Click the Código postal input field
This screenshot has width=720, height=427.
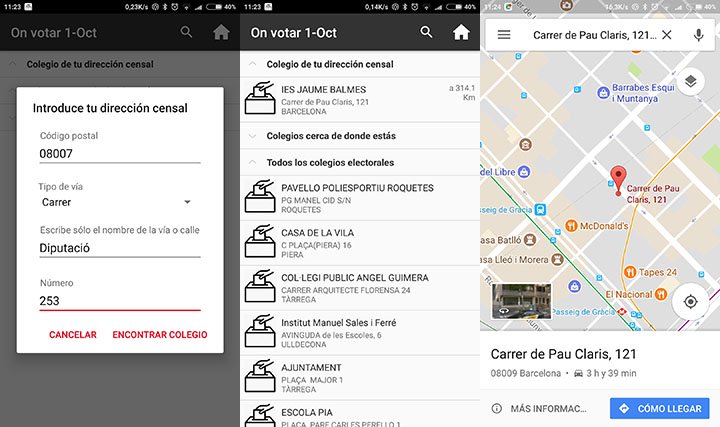(x=118, y=154)
